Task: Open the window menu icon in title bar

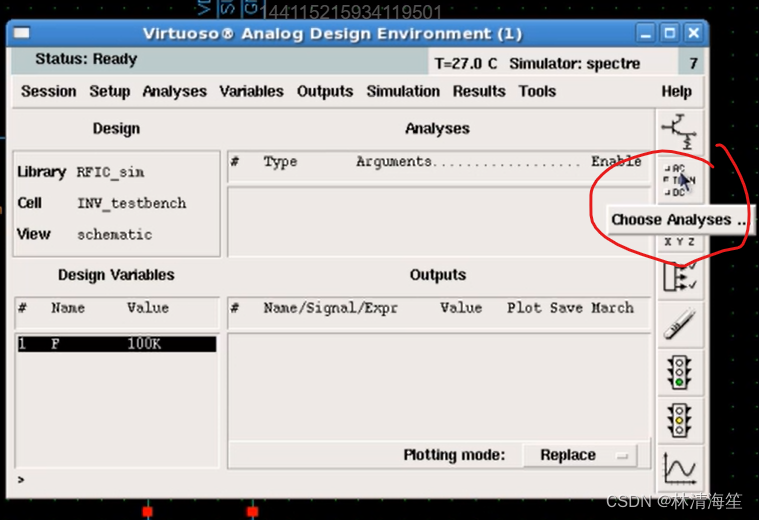Action: pyautogui.click(x=22, y=33)
